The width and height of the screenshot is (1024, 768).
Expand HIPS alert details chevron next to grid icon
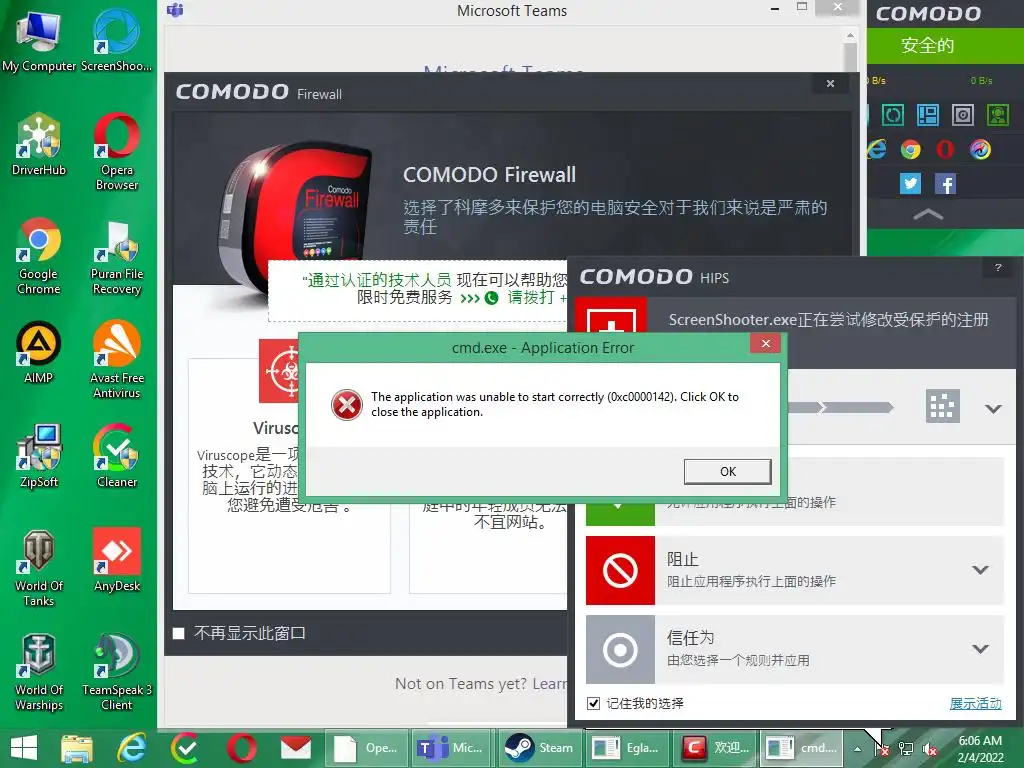(993, 409)
